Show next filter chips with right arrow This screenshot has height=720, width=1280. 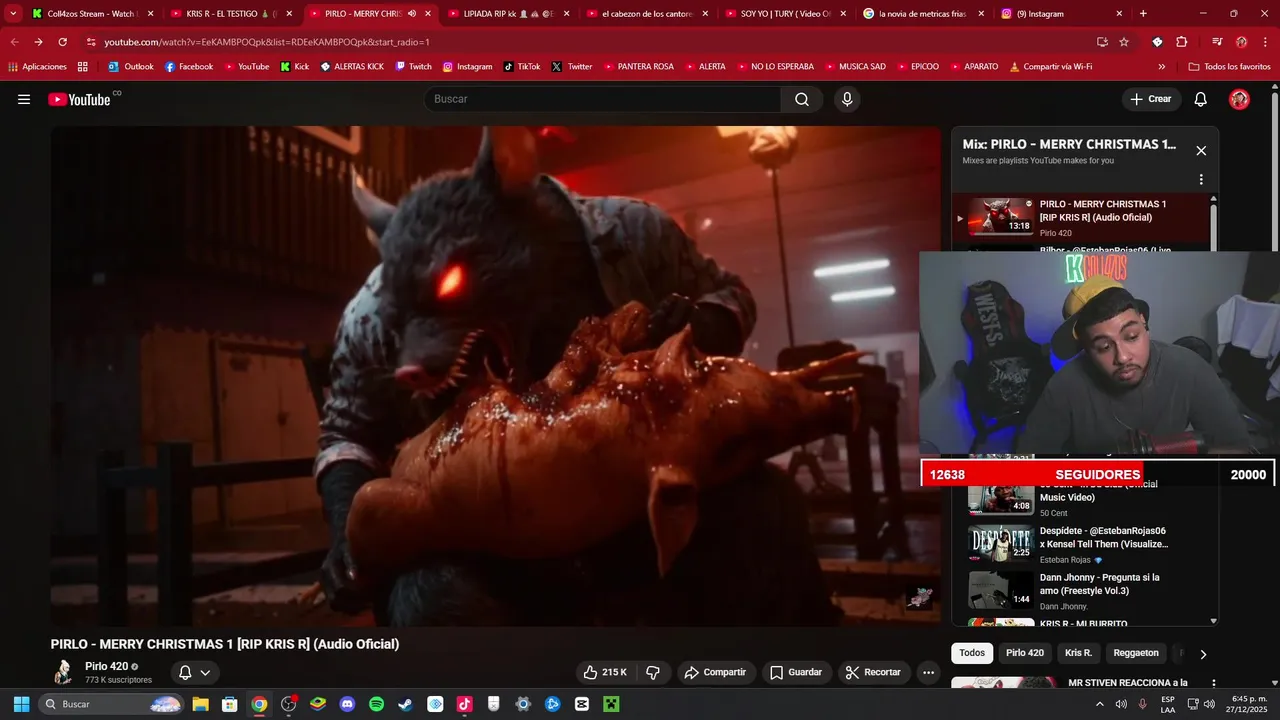pyautogui.click(x=1203, y=654)
